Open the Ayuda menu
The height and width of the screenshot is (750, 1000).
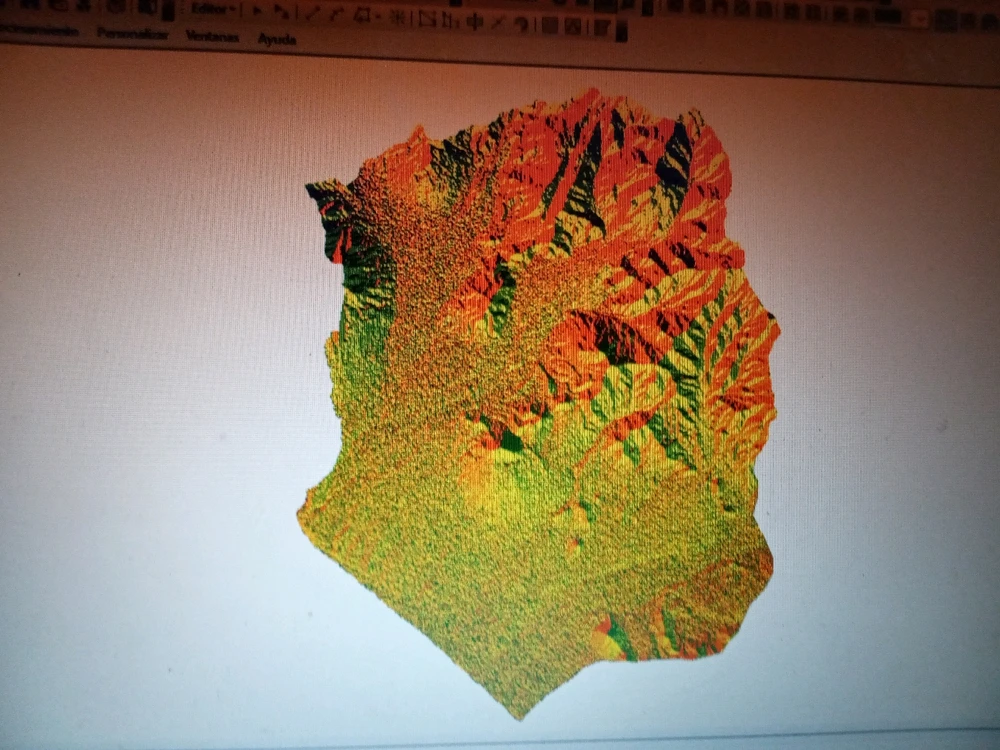point(276,39)
